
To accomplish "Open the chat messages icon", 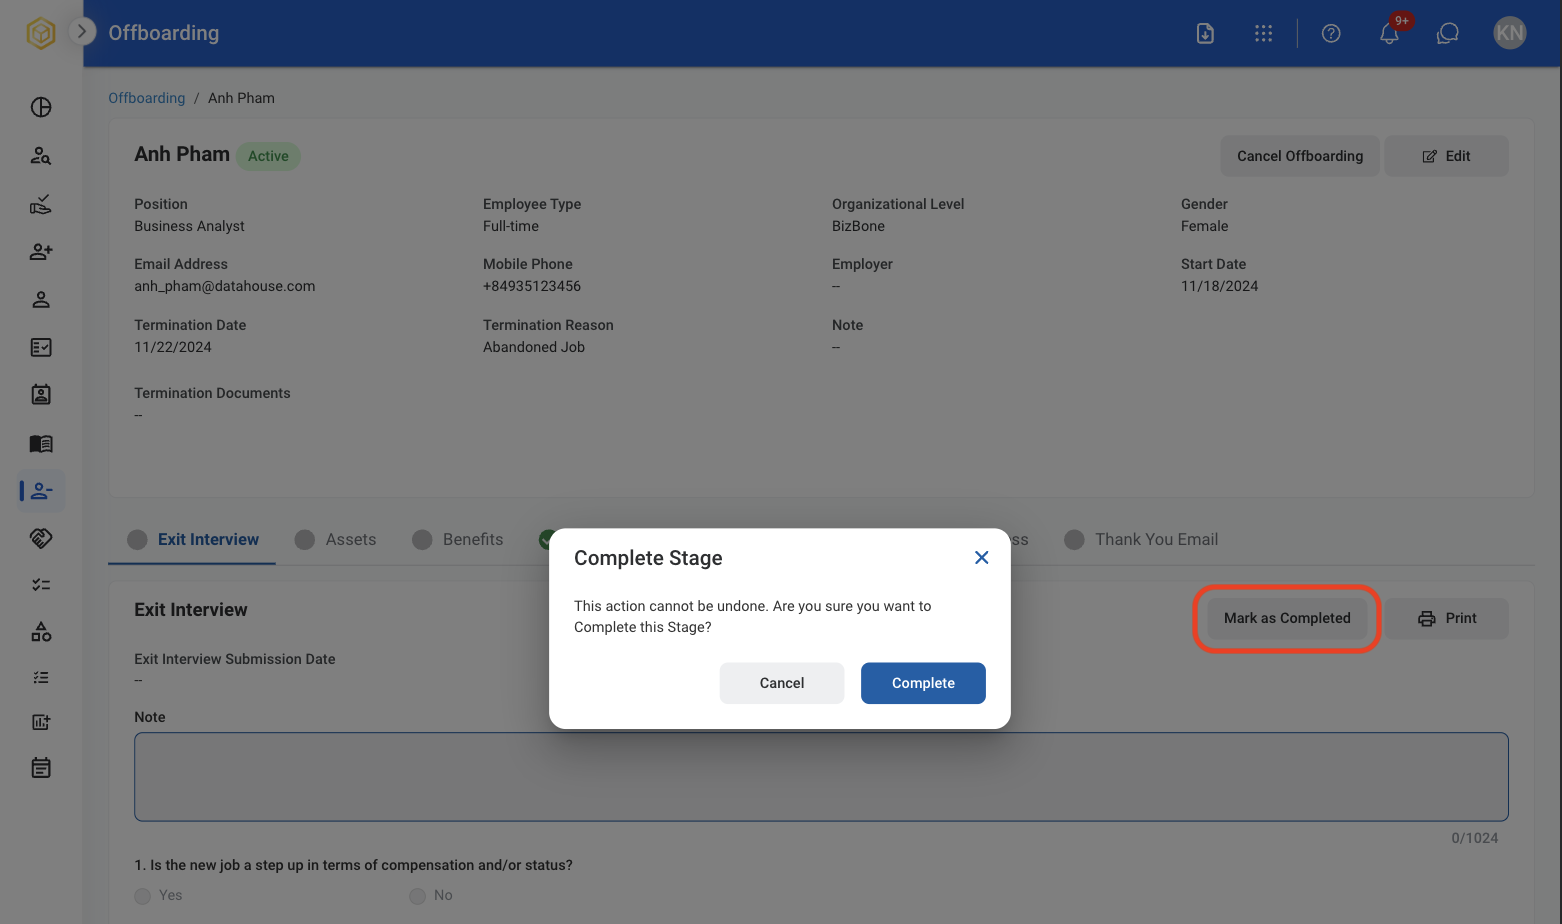I will 1447,33.
